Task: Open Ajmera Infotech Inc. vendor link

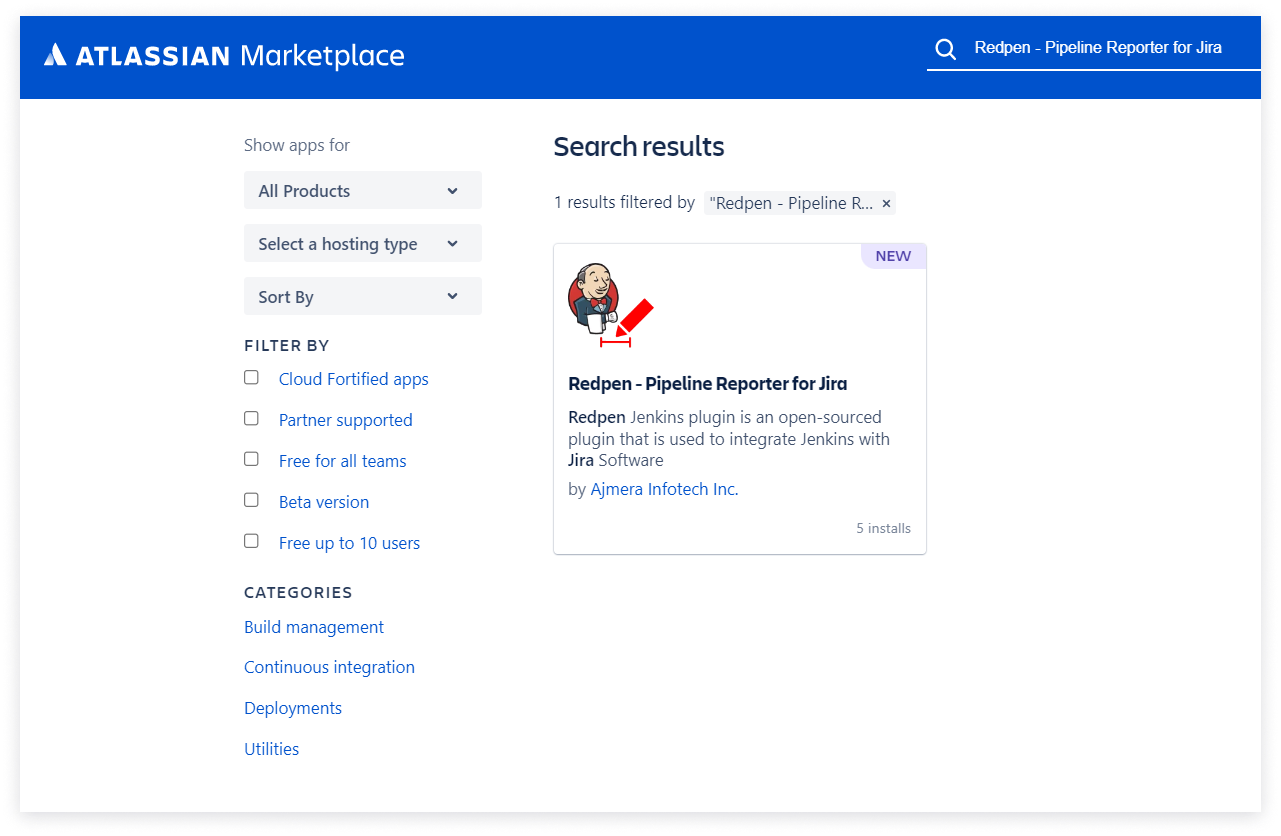Action: coord(664,490)
